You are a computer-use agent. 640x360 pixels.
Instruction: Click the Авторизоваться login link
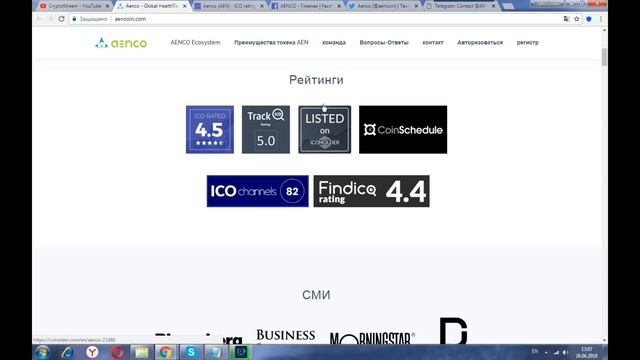point(480,42)
